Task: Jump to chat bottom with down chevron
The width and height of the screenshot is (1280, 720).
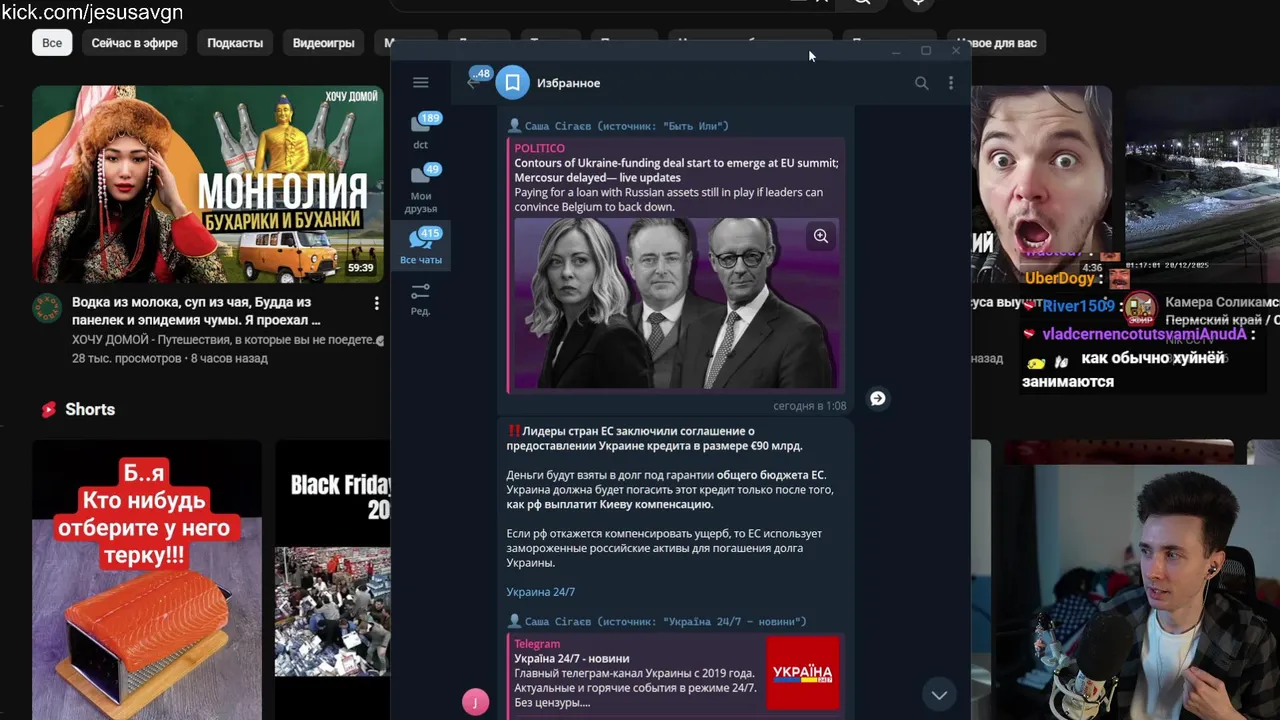Action: click(x=938, y=694)
